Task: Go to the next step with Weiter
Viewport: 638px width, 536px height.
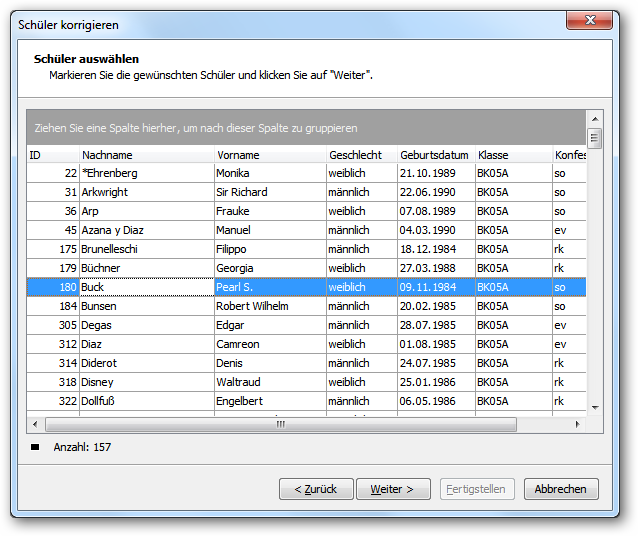Action: [393, 489]
